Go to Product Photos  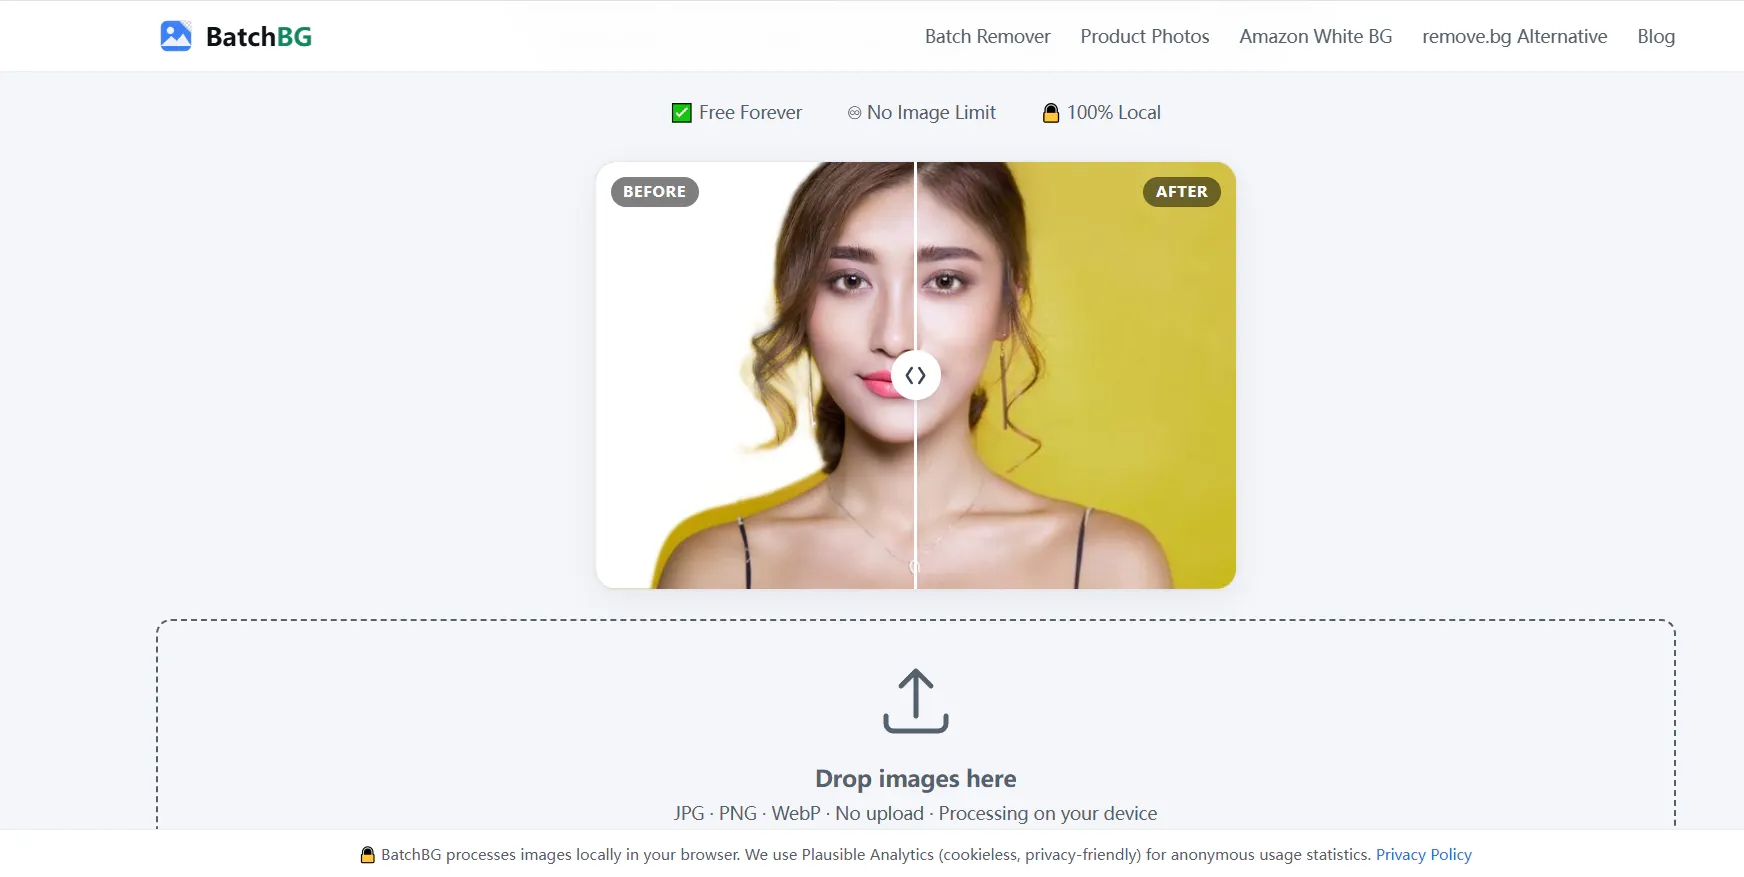(1144, 36)
